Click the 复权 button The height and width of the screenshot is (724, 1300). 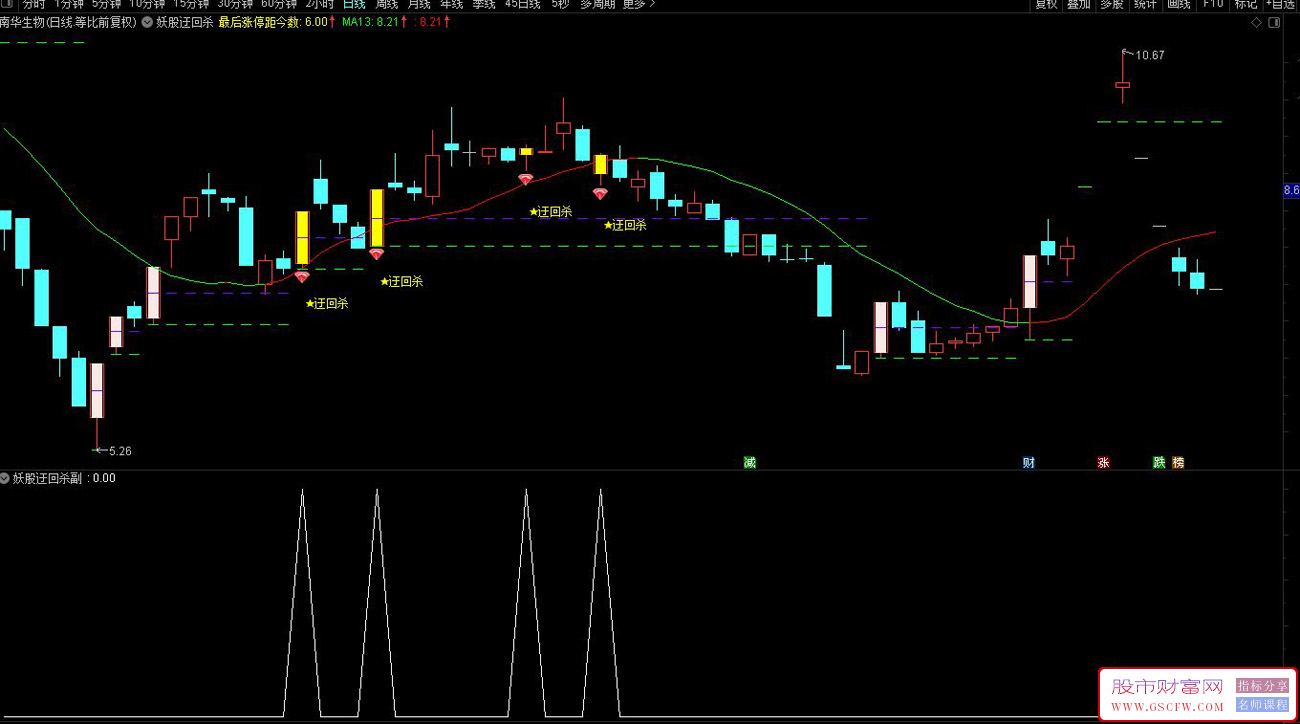1047,4
